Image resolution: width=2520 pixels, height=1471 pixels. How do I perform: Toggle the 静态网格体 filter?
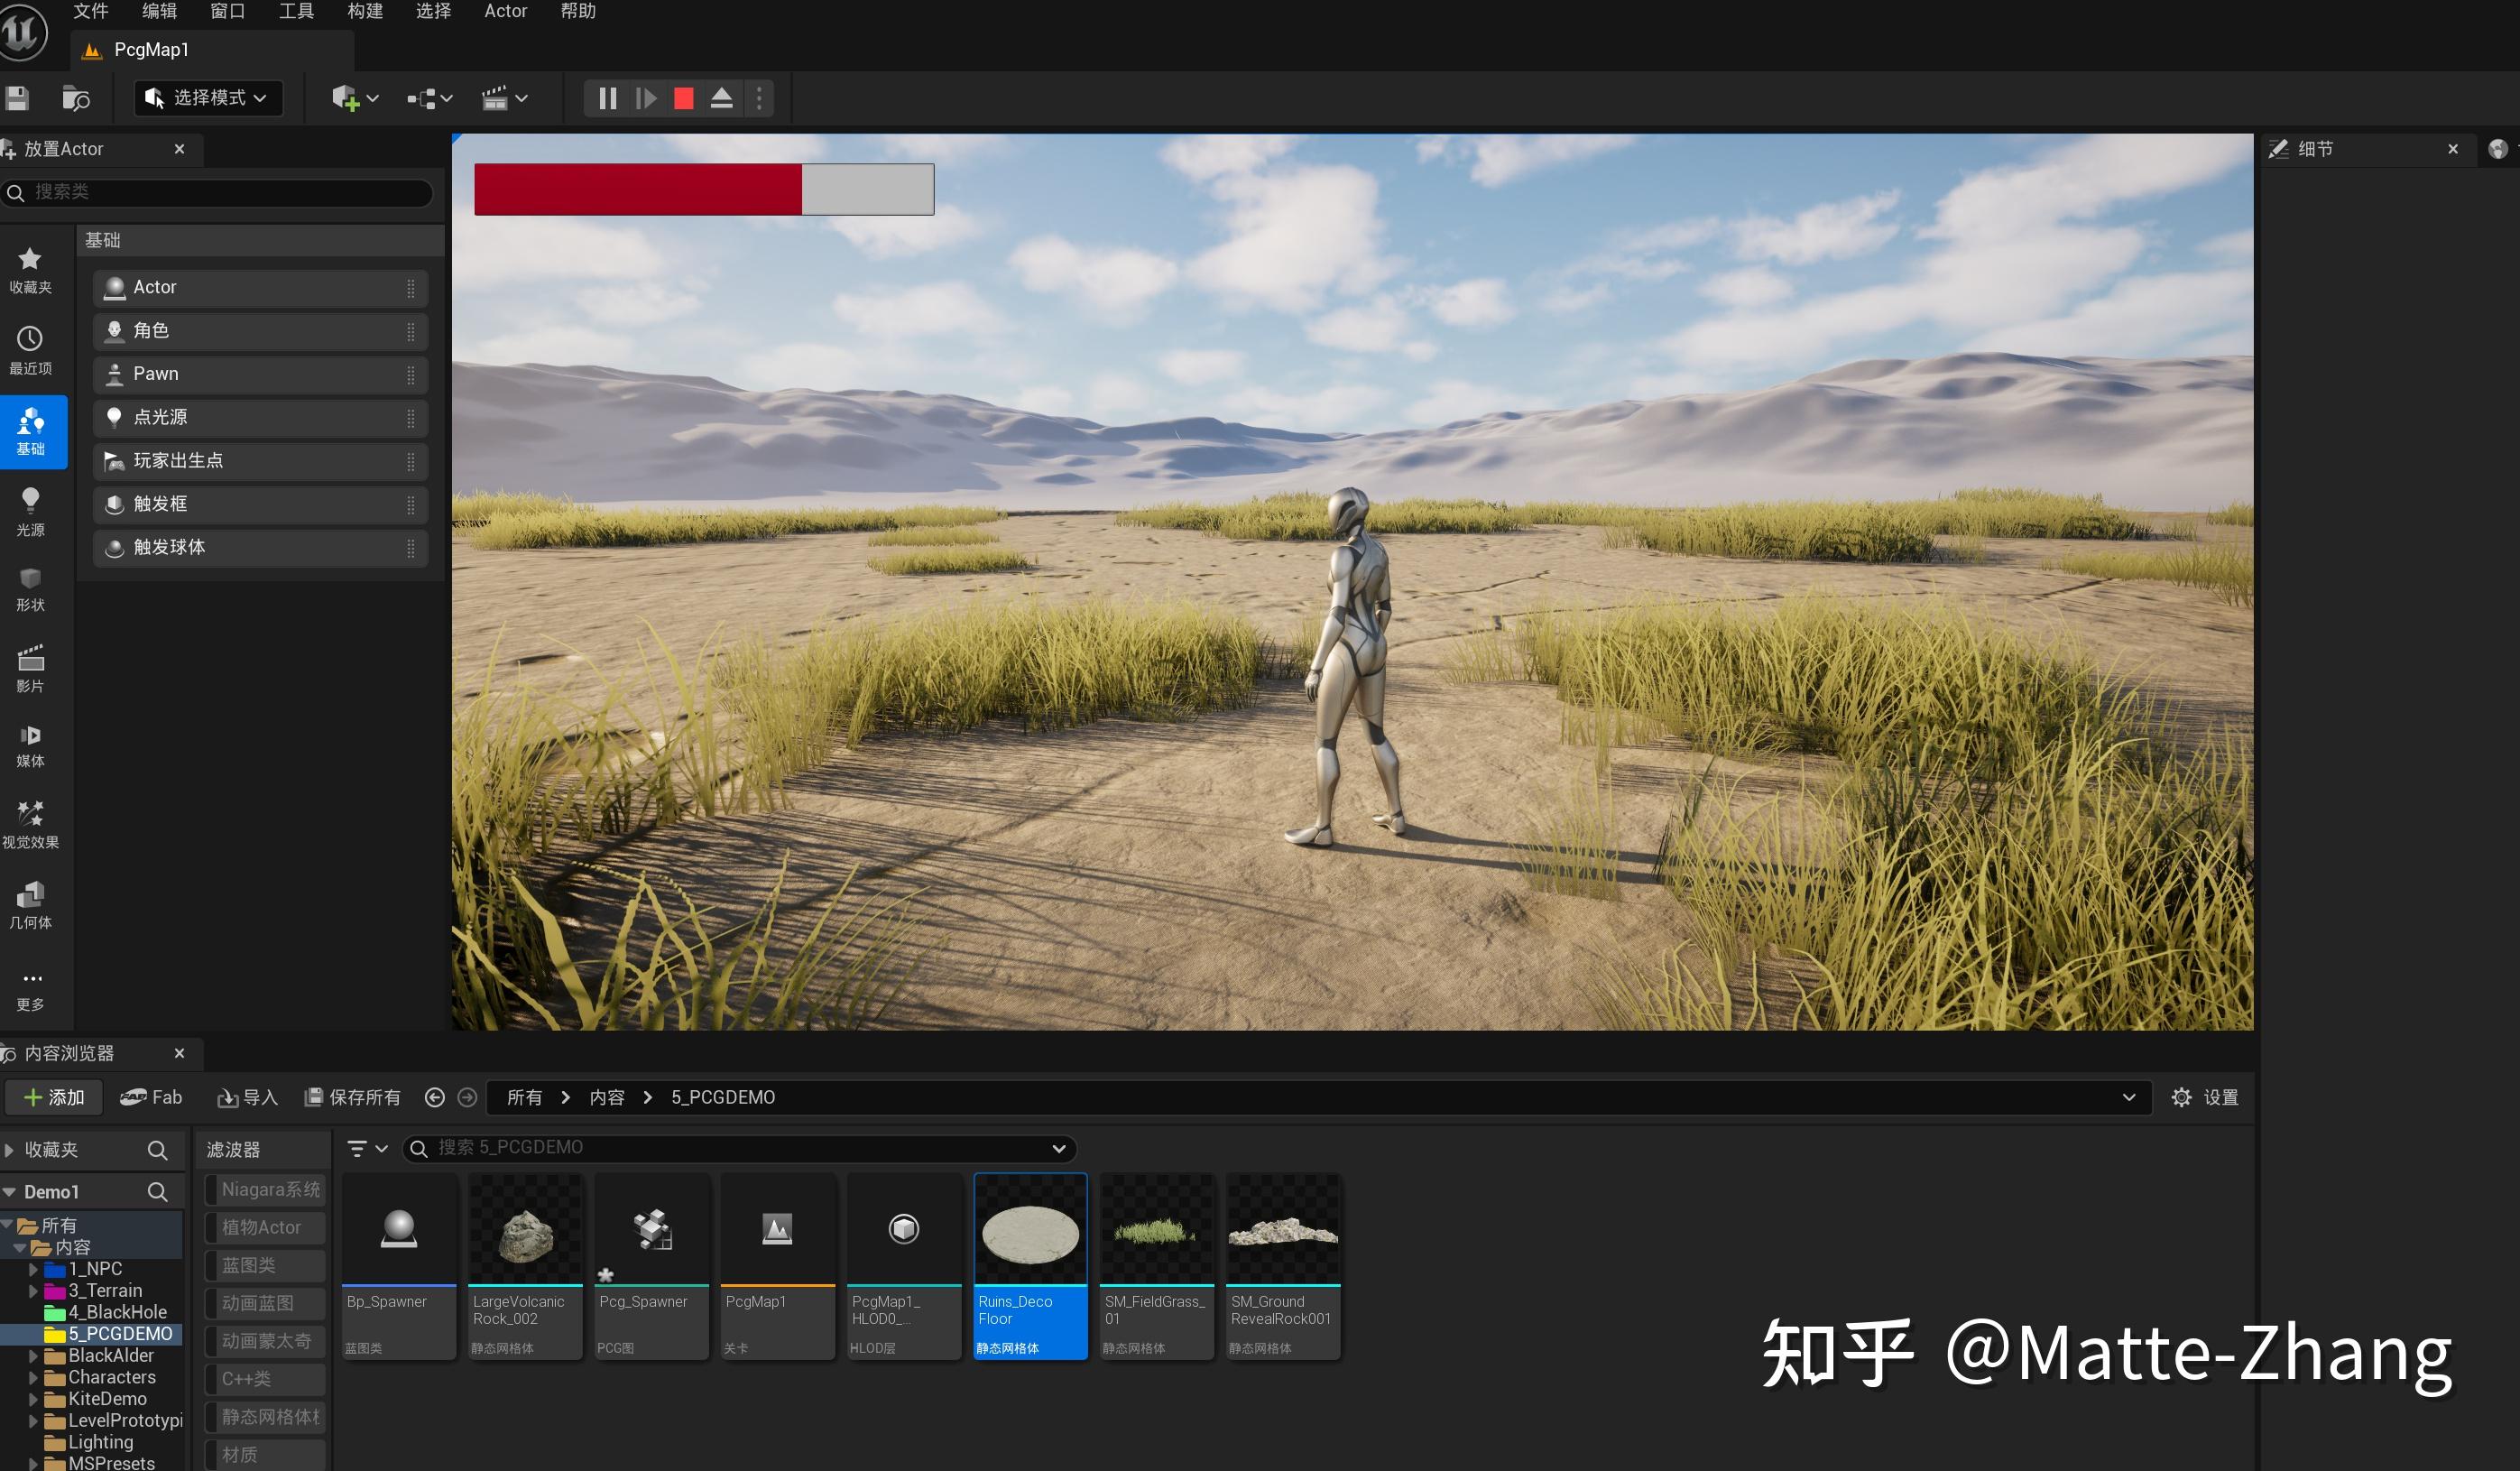266,1416
